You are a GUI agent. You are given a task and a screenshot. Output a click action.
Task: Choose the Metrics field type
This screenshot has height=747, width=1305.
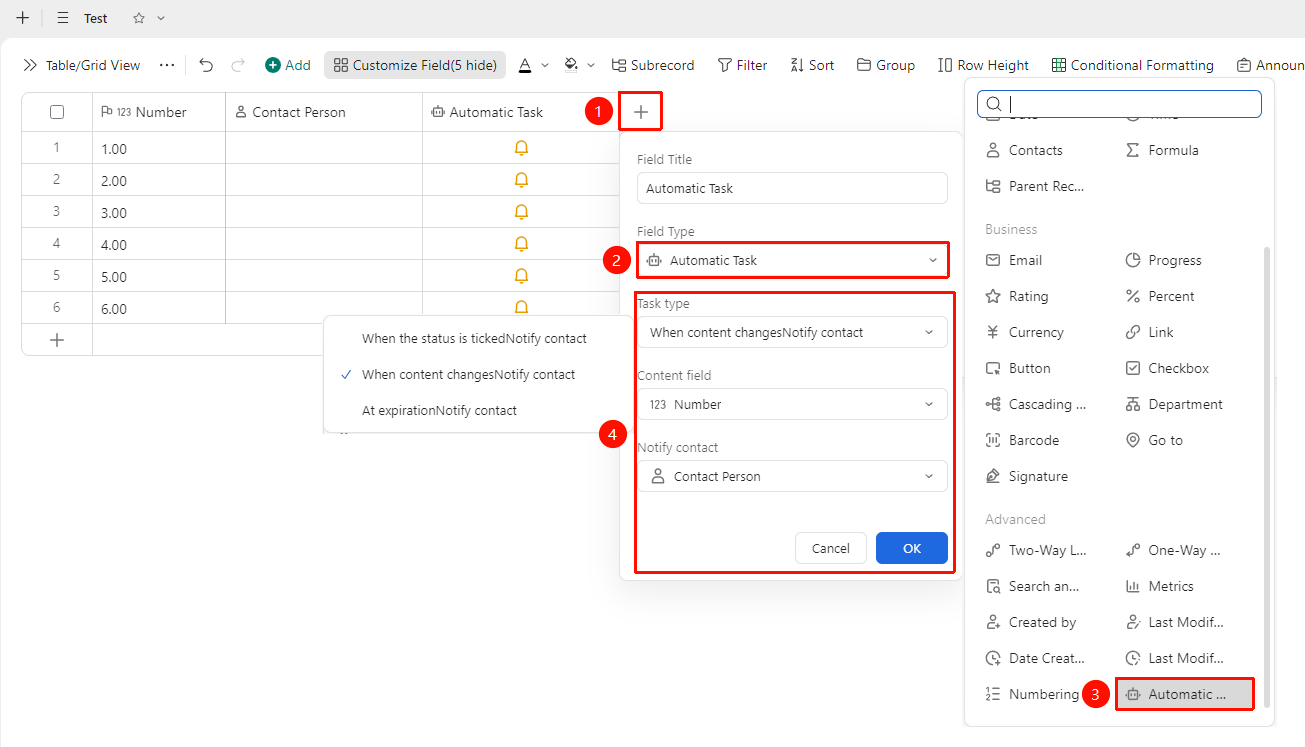(1160, 586)
